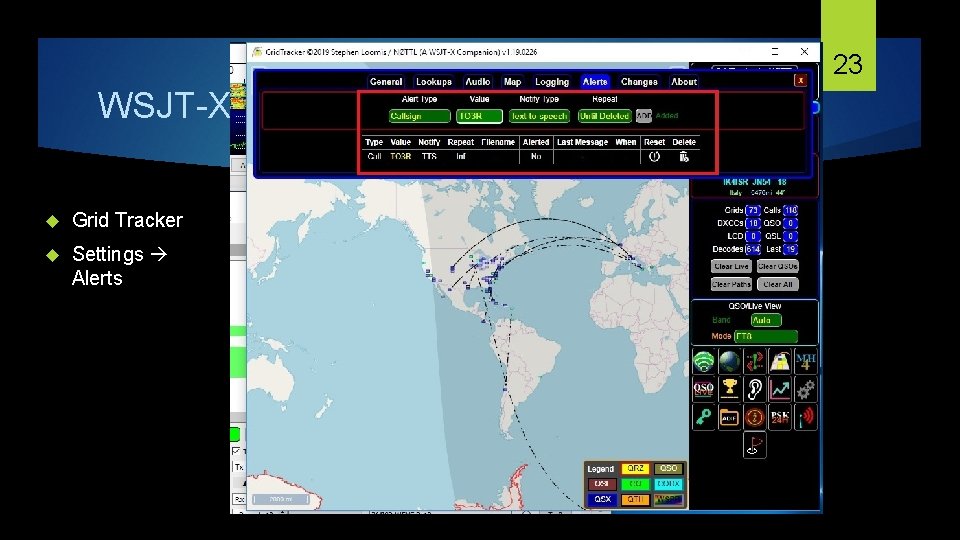The width and height of the screenshot is (960, 540).
Task: Click the QSO legend color swatch
Action: [668, 468]
